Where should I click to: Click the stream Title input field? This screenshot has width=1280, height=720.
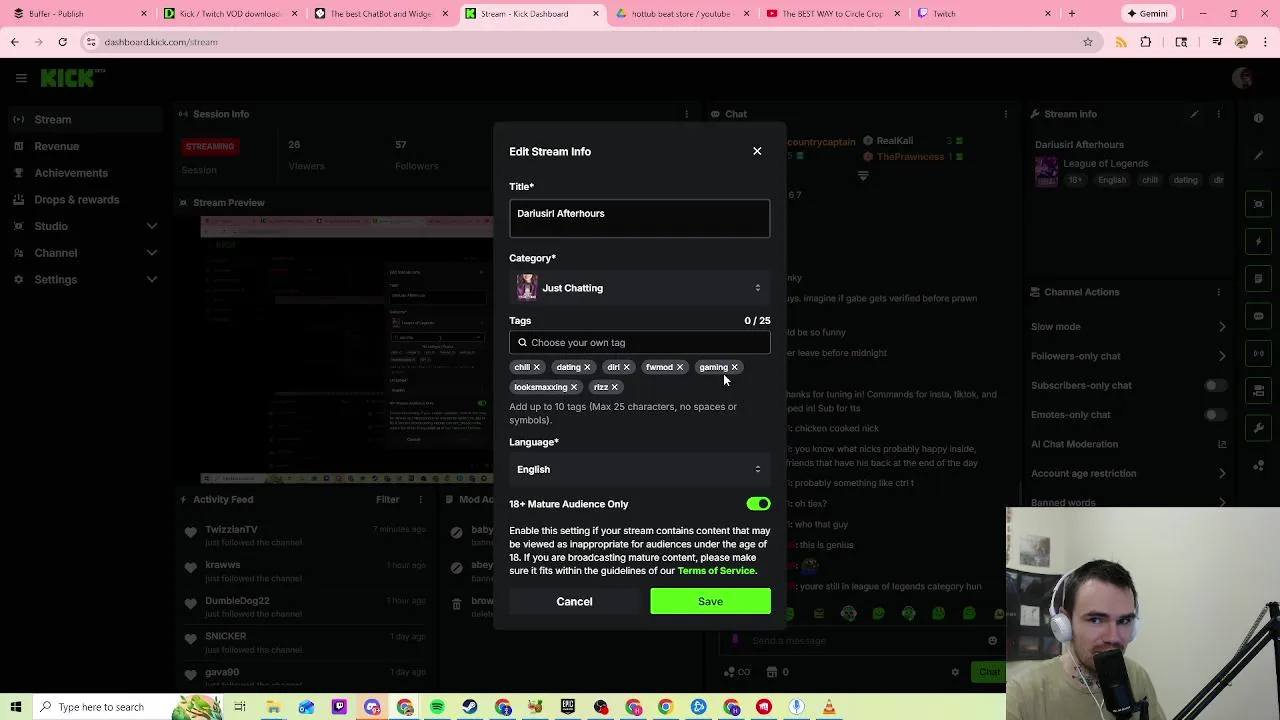(640, 218)
